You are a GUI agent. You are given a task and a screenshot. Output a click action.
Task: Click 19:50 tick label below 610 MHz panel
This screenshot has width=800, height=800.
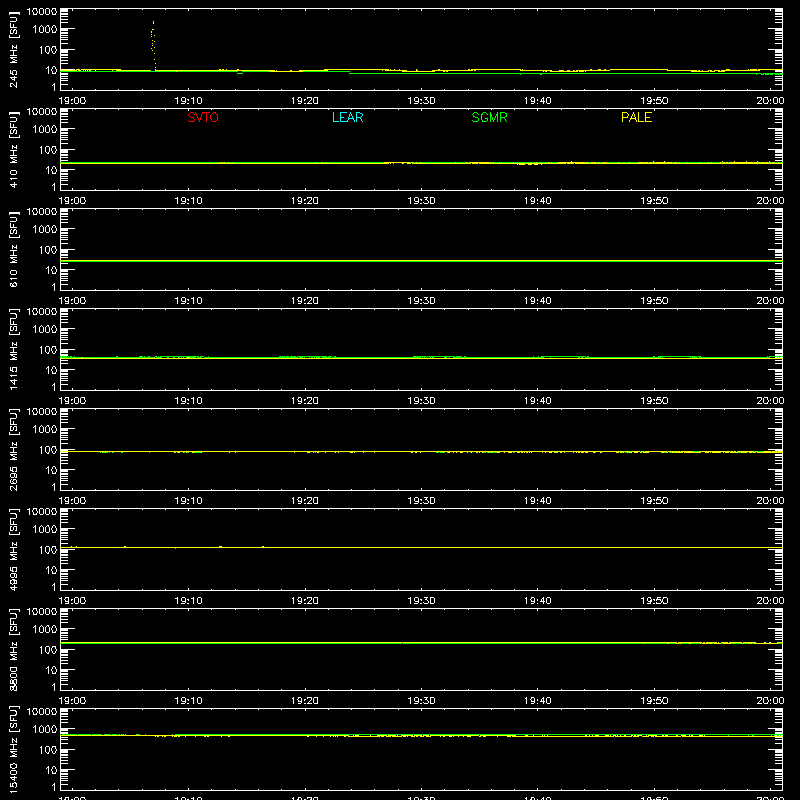pos(654,301)
